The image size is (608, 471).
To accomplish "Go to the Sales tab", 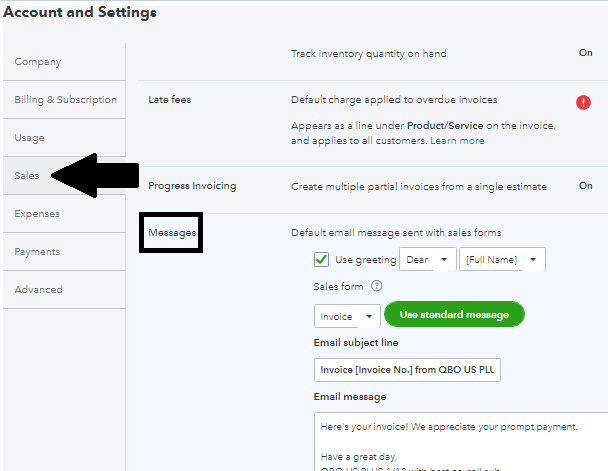I will pos(27,176).
